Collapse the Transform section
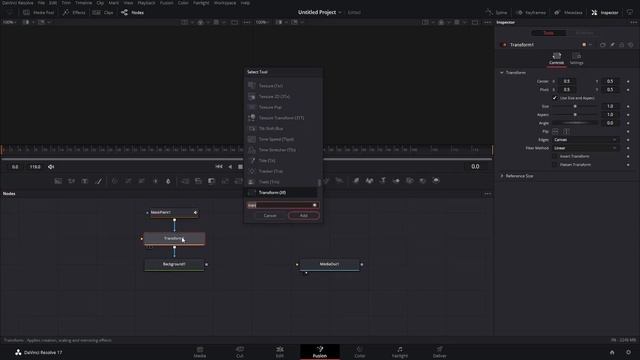The image size is (640, 360). click(x=502, y=73)
